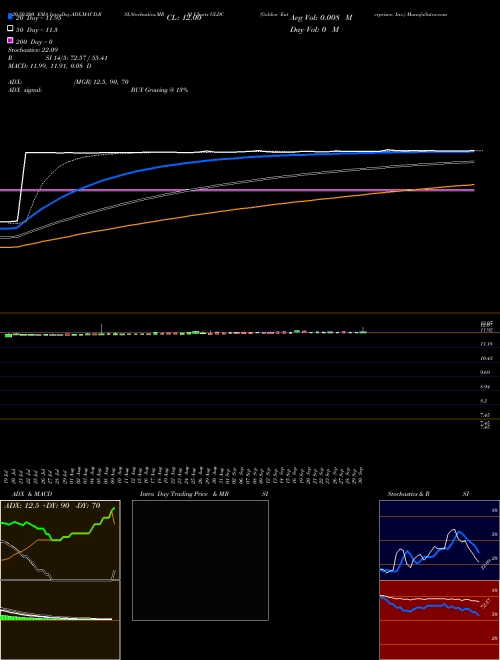
Task: Open the ADX indicator chart with green line
Action: tap(60, 540)
